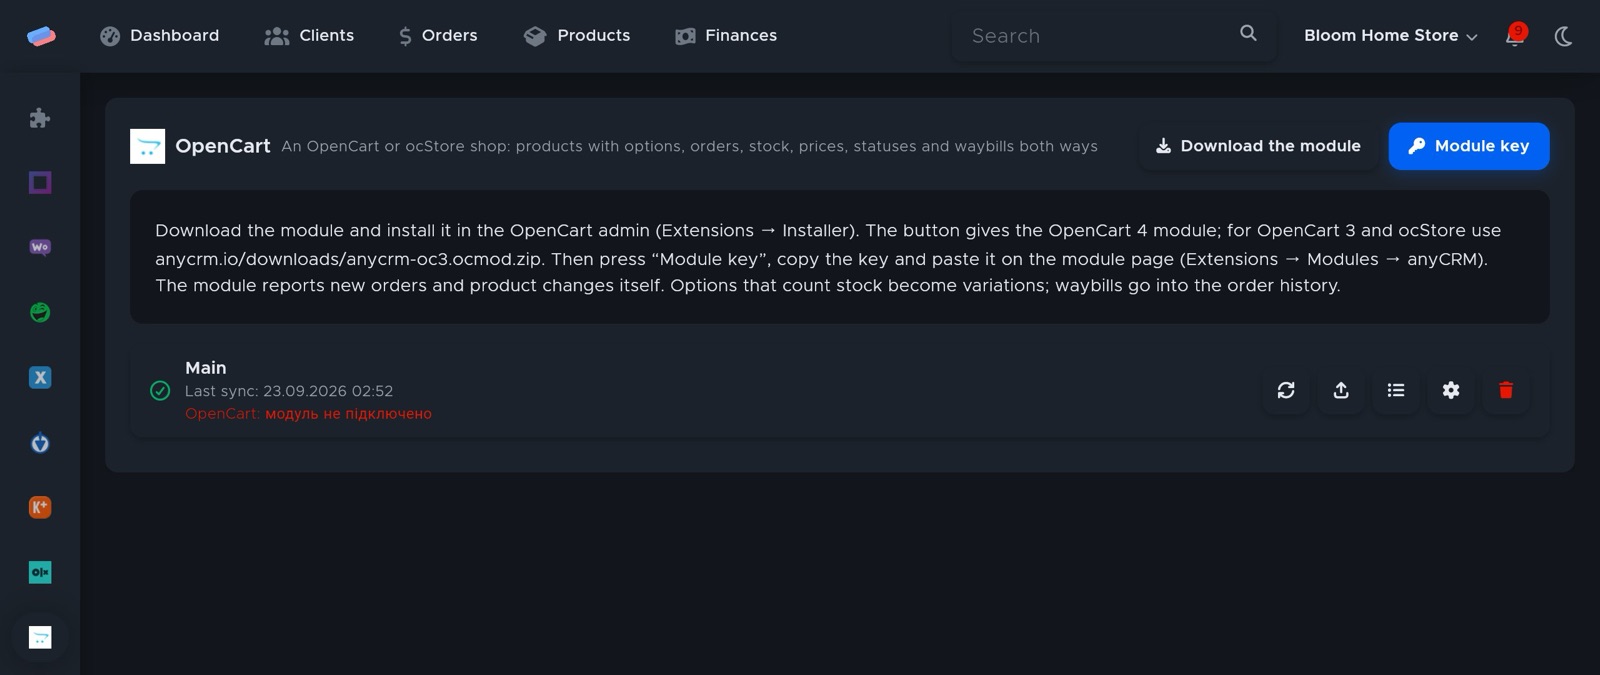
Task: Click the app logo in top-left corner
Action: (41, 36)
